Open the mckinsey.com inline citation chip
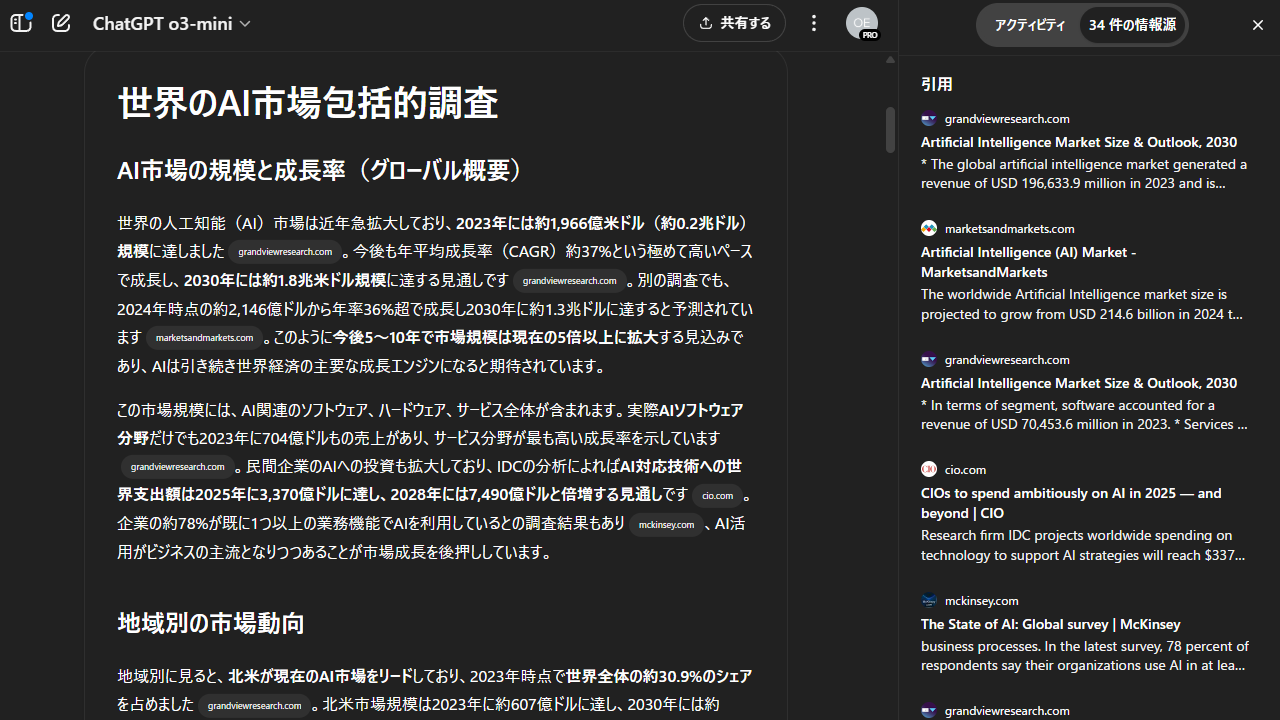 [666, 524]
